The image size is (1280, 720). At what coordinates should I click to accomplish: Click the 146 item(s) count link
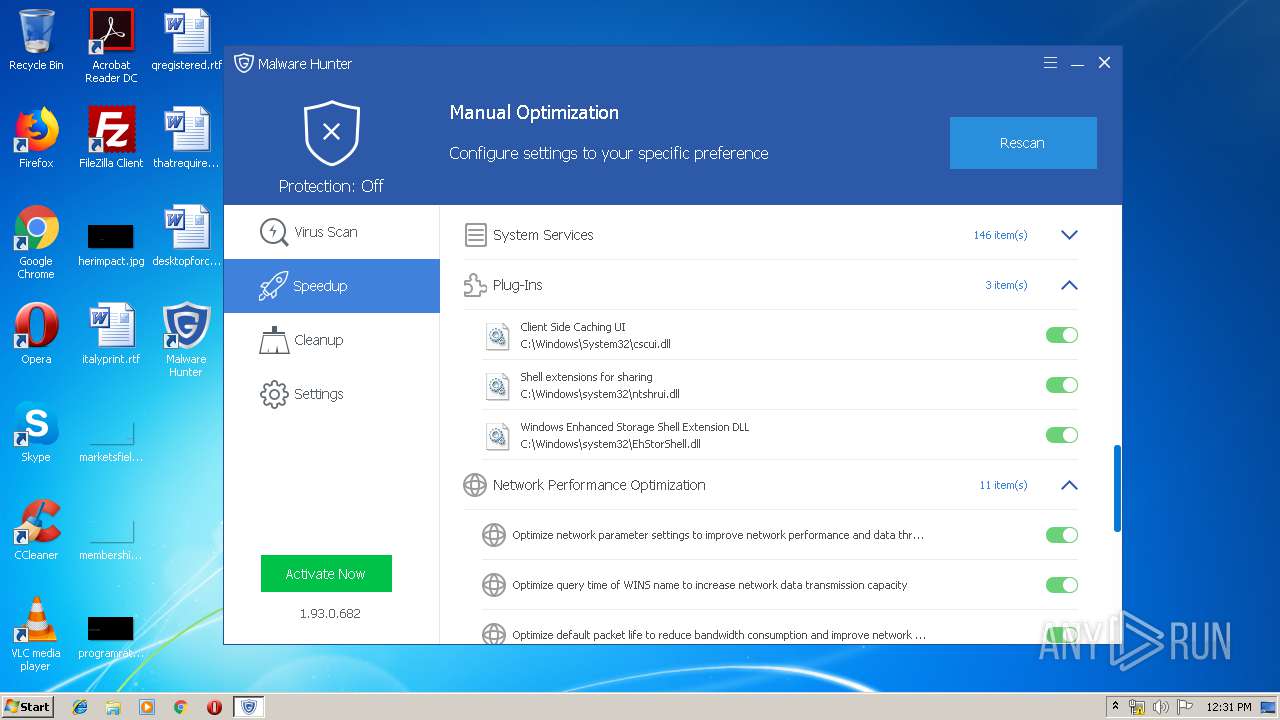[1000, 235]
